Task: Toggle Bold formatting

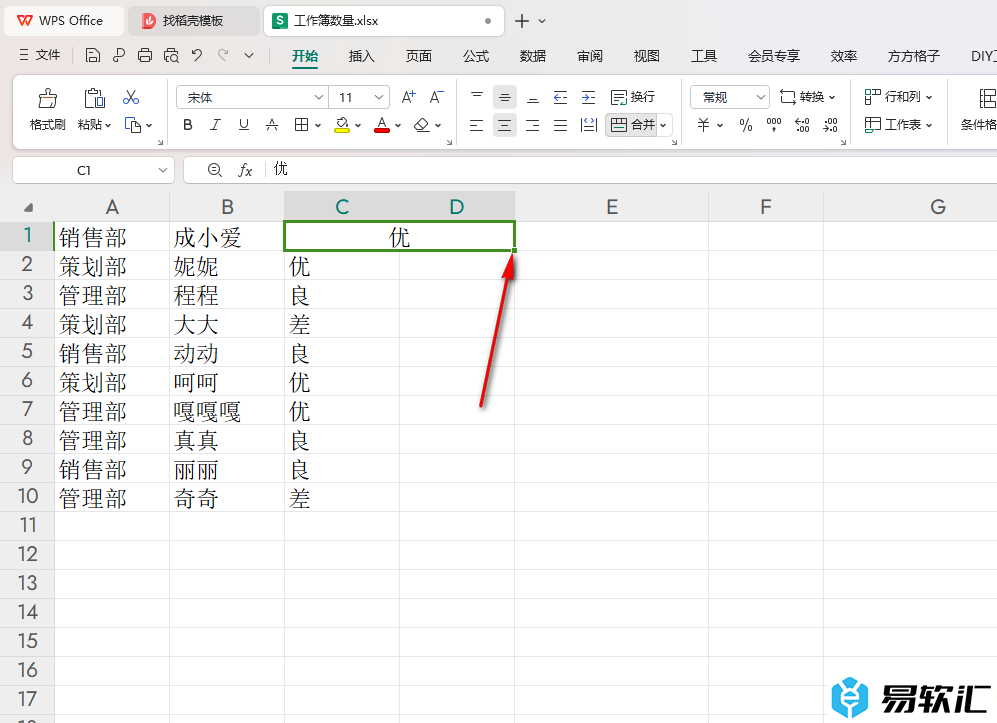Action: 188,125
